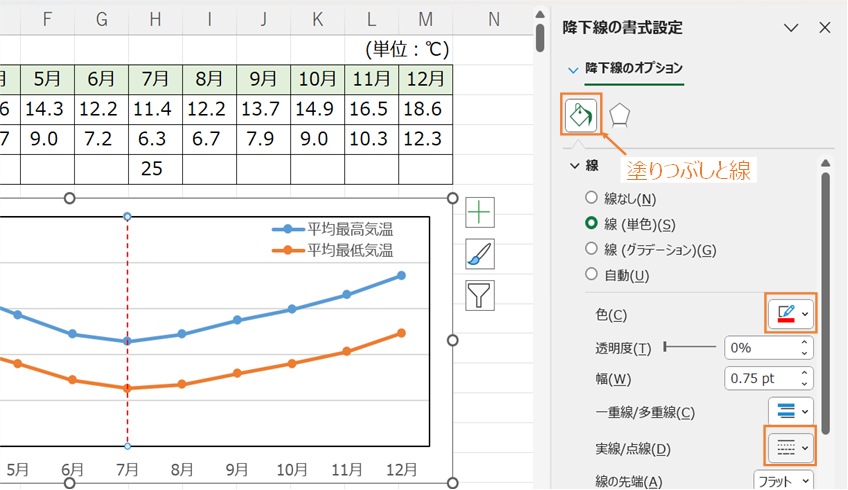Click the 8月 axis label on chart
The width and height of the screenshot is (848, 490).
click(x=182, y=469)
